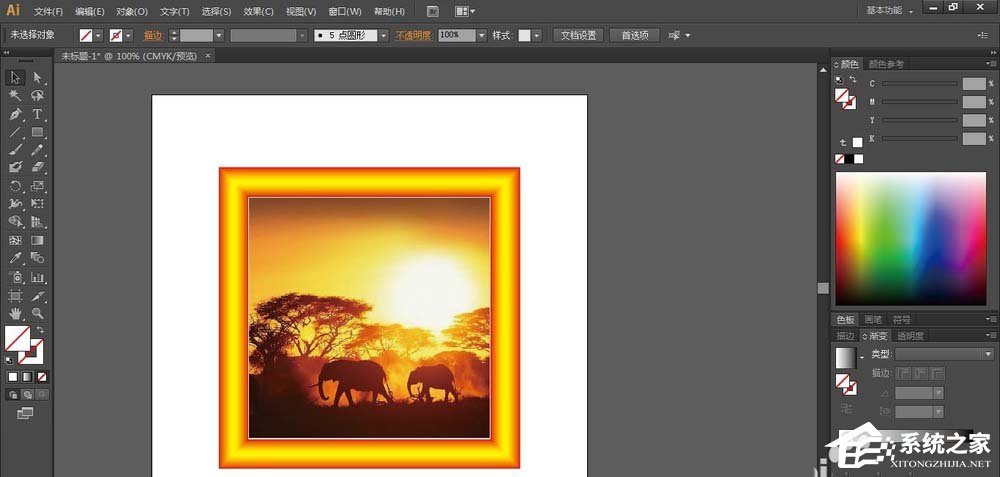The image size is (1000, 477).
Task: Click the C percentage input field
Action: point(973,84)
